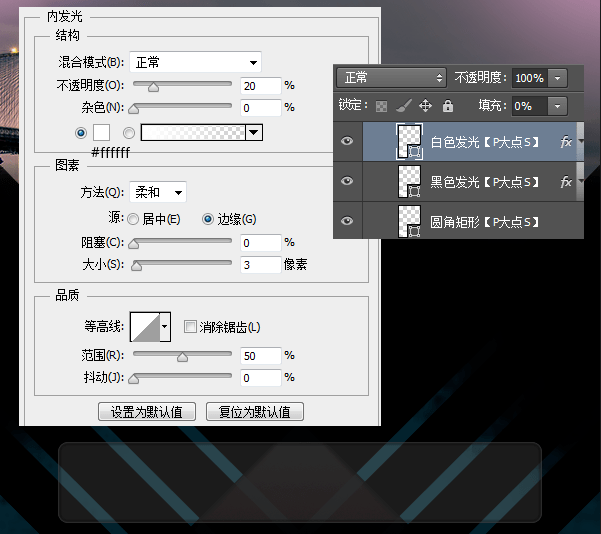Open the 混合模式 dropdown in inner glow
This screenshot has width=601, height=534.
[195, 62]
